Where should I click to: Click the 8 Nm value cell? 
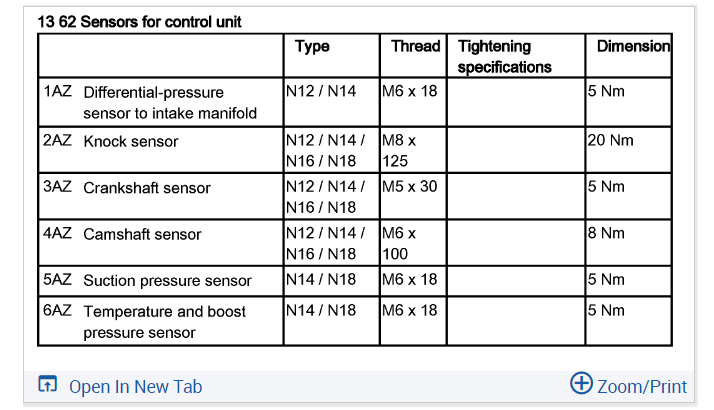[607, 233]
